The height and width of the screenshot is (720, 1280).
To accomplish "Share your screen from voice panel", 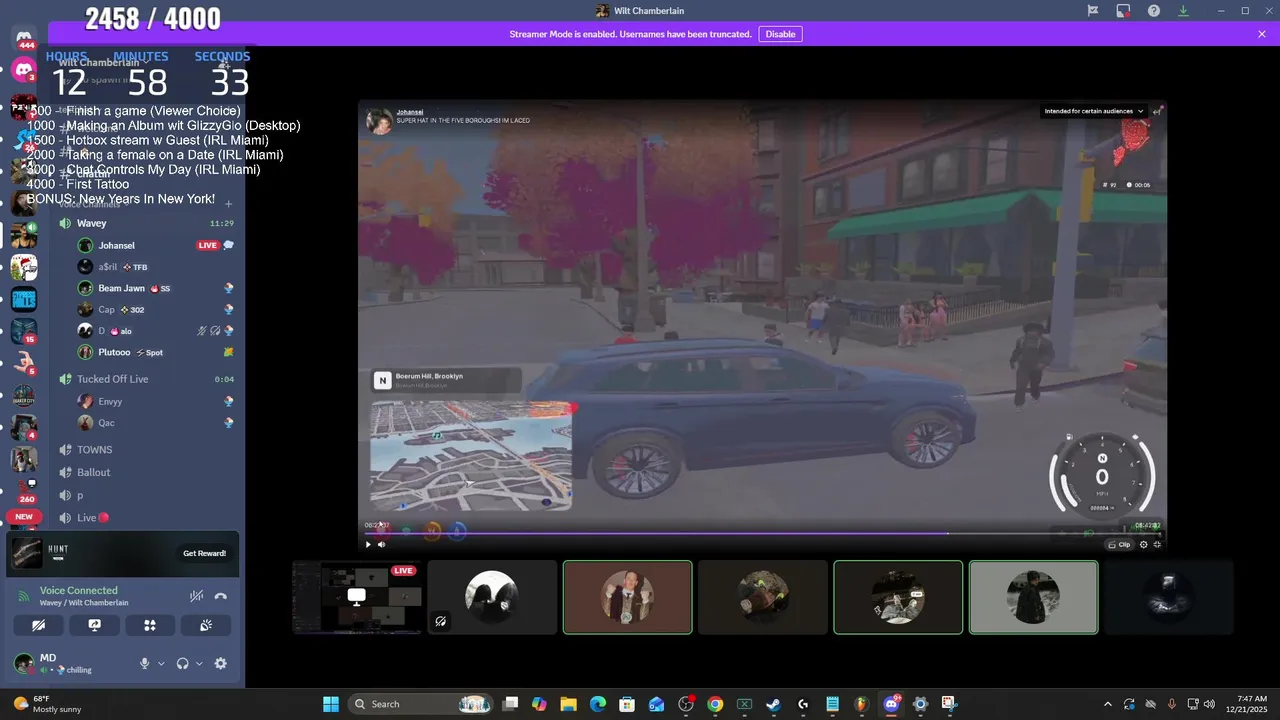I will [x=95, y=625].
